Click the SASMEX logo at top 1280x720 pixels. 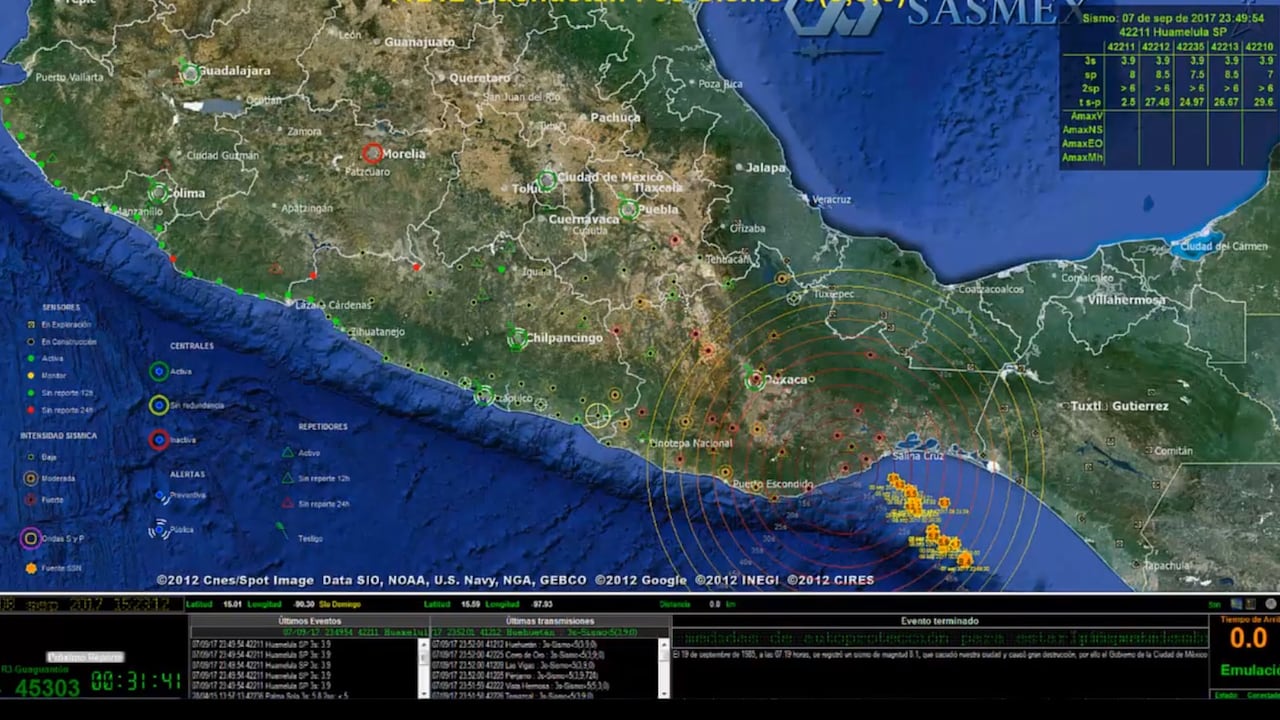coord(940,15)
